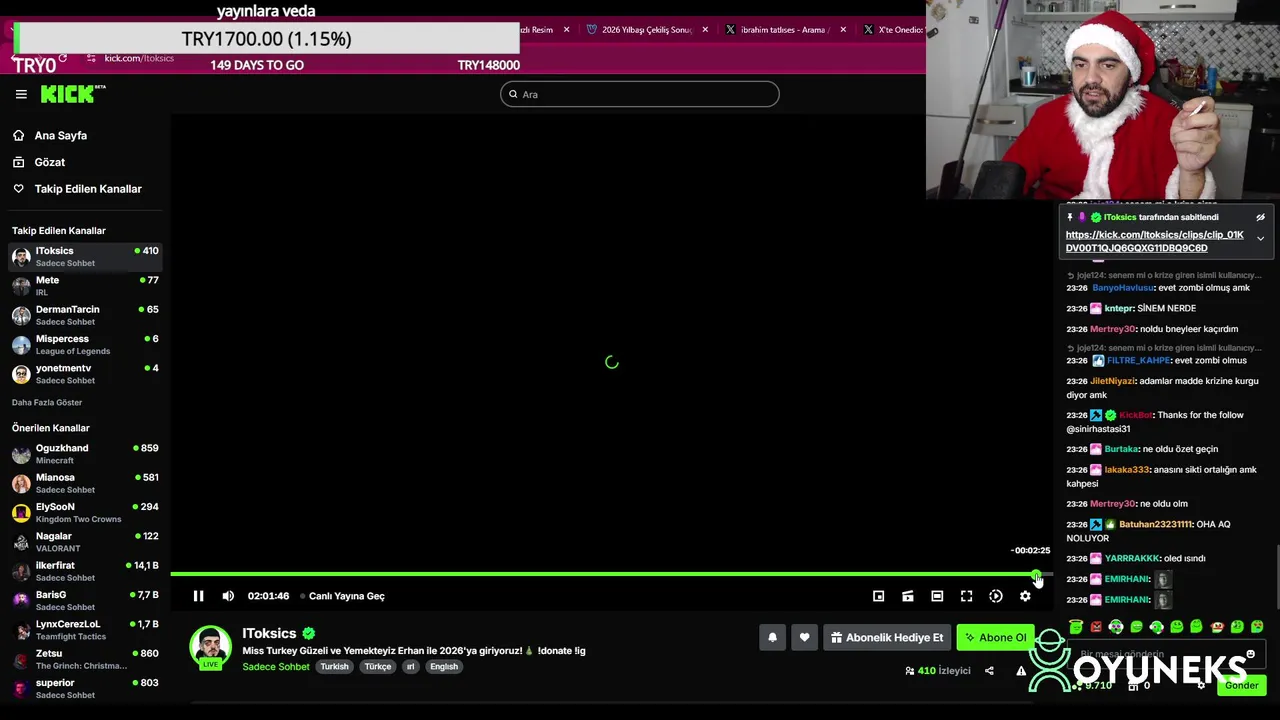Click Mete channel avatar in sidebar
The width and height of the screenshot is (1280, 720).
[21, 286]
